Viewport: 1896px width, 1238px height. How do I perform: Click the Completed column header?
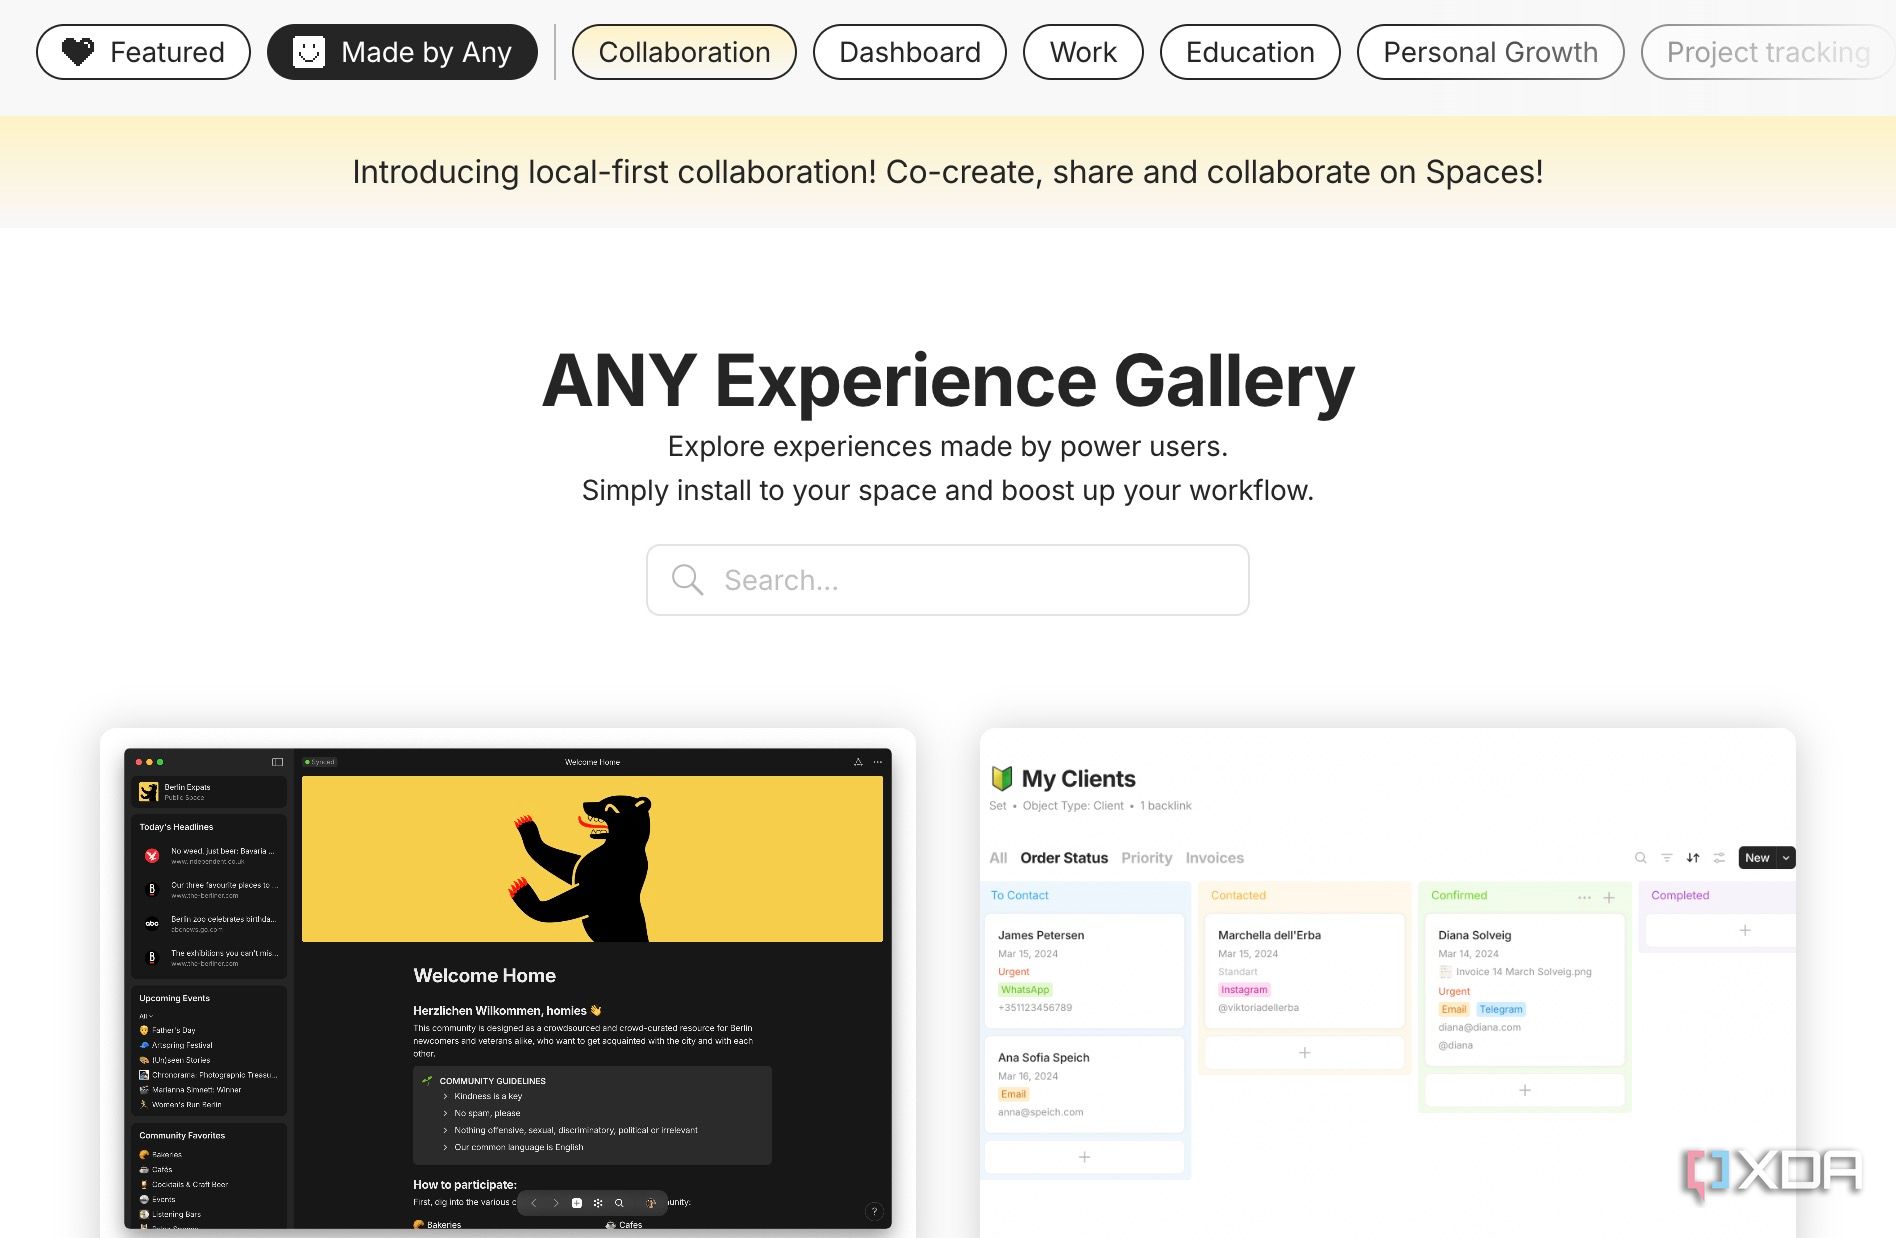(1680, 896)
